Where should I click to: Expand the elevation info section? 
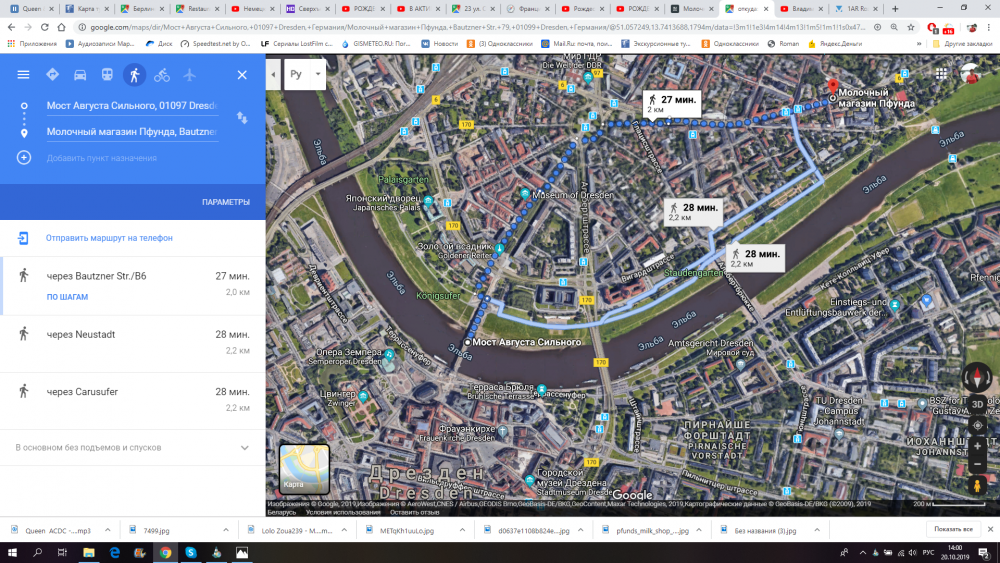(244, 448)
